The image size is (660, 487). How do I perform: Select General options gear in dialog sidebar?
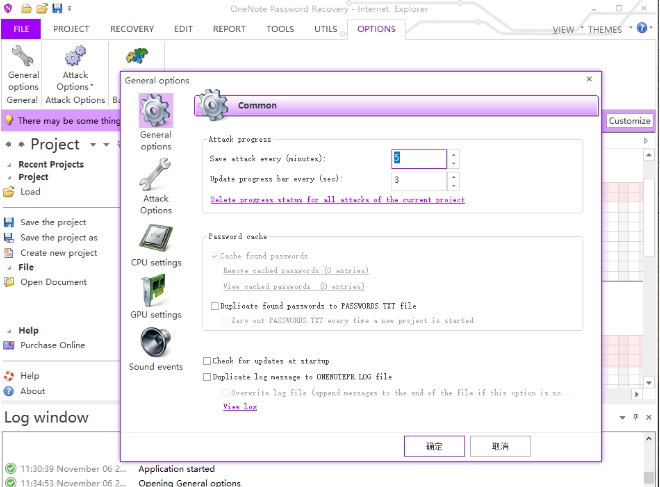[x=156, y=110]
